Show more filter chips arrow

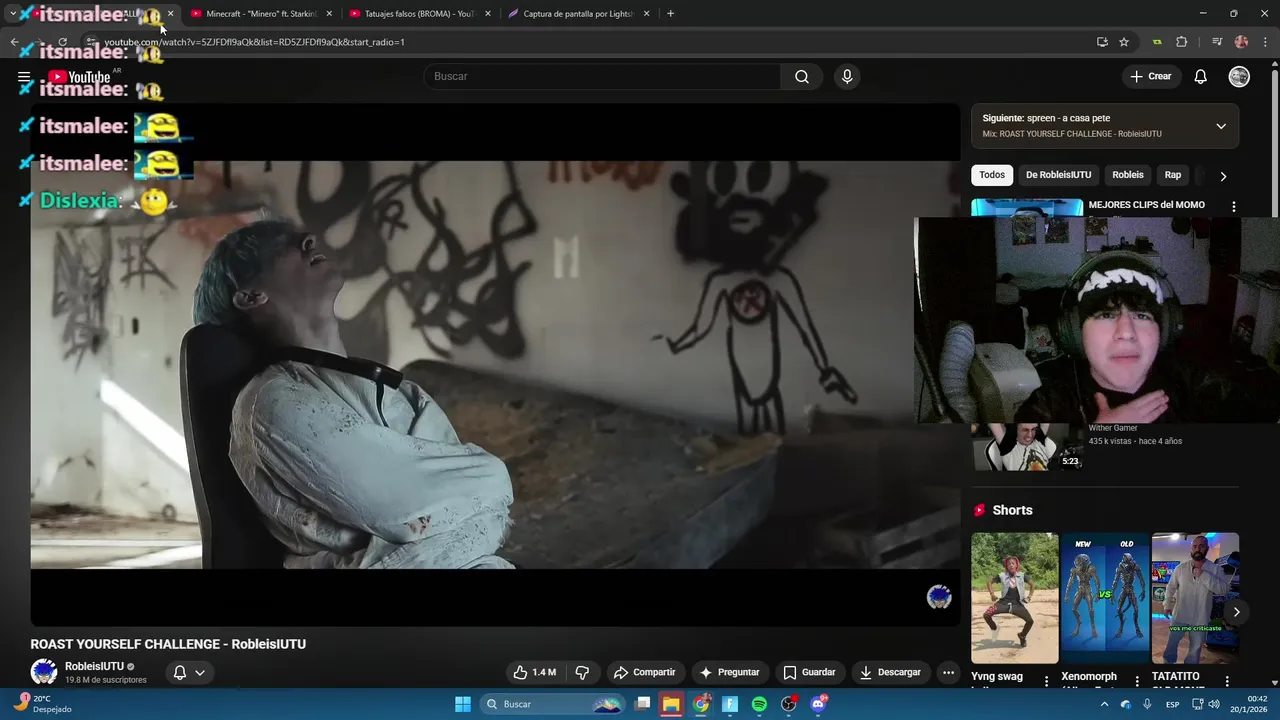tap(1223, 176)
